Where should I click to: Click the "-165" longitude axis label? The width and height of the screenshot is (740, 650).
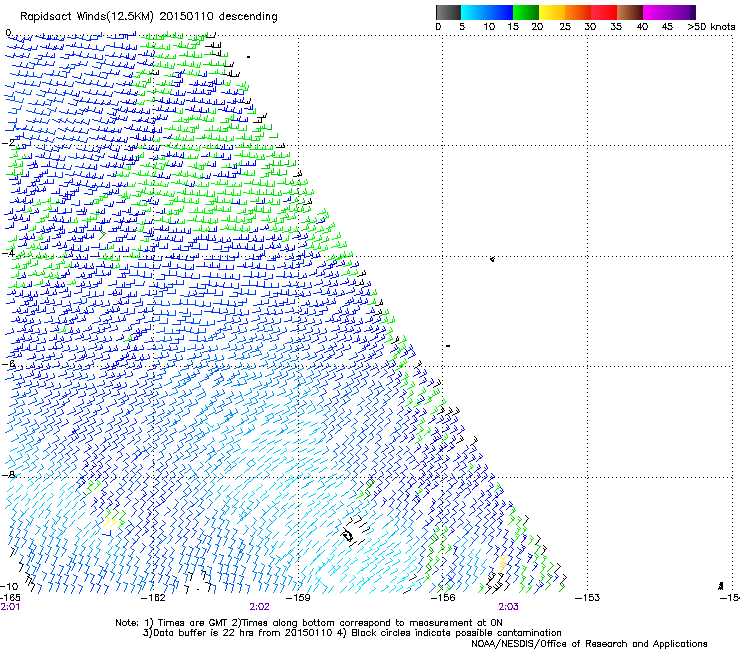10,598
